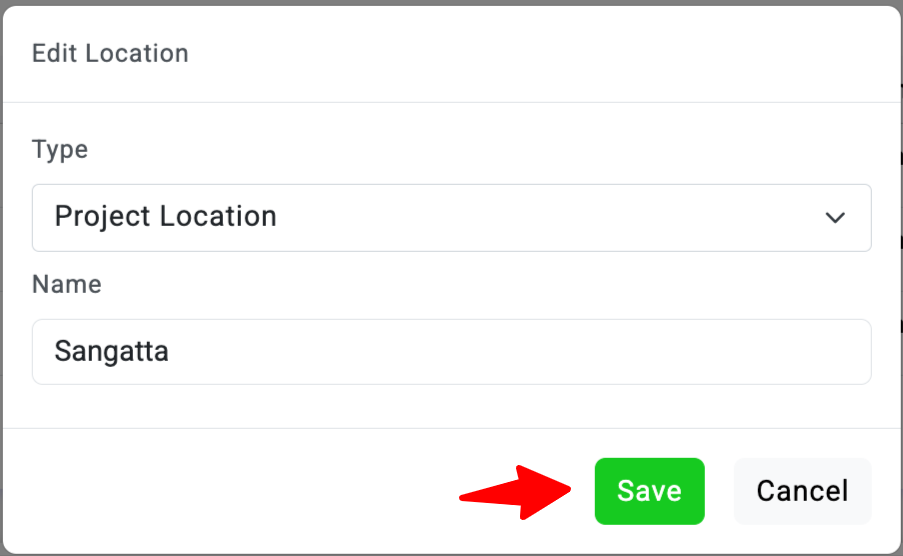Click the green Save button
Screen dimensions: 903x556
[649, 491]
